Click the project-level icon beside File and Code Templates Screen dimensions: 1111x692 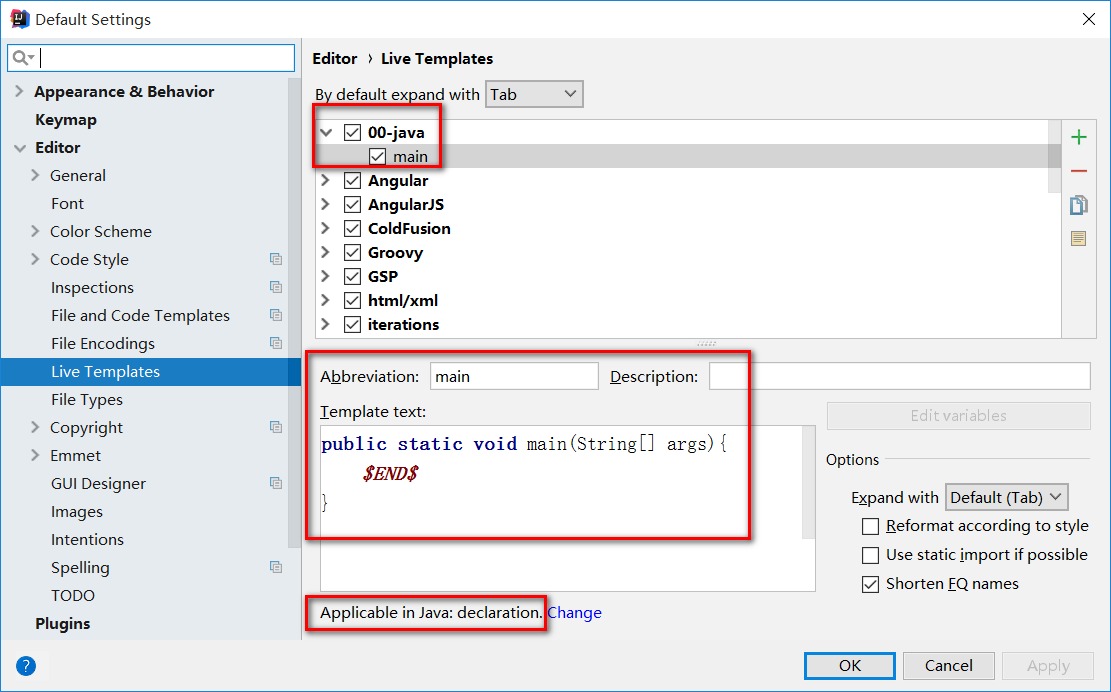[x=276, y=315]
